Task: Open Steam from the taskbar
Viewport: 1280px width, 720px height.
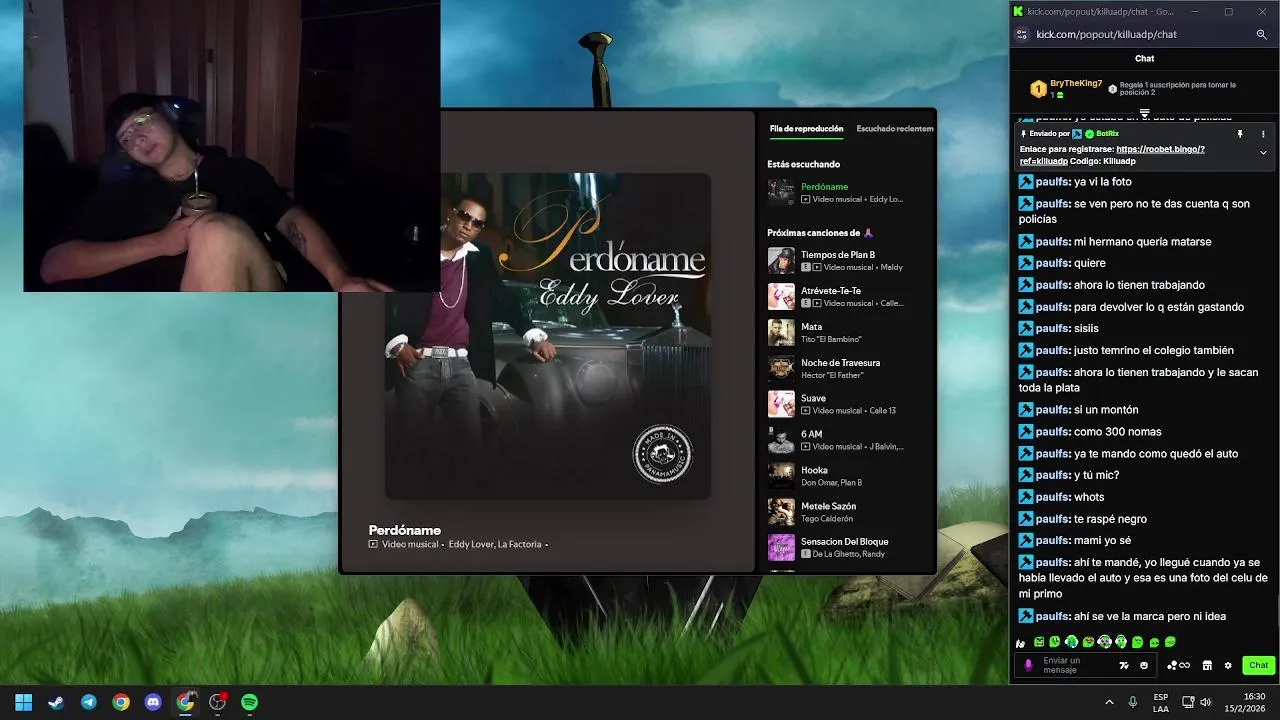Action: (x=56, y=702)
